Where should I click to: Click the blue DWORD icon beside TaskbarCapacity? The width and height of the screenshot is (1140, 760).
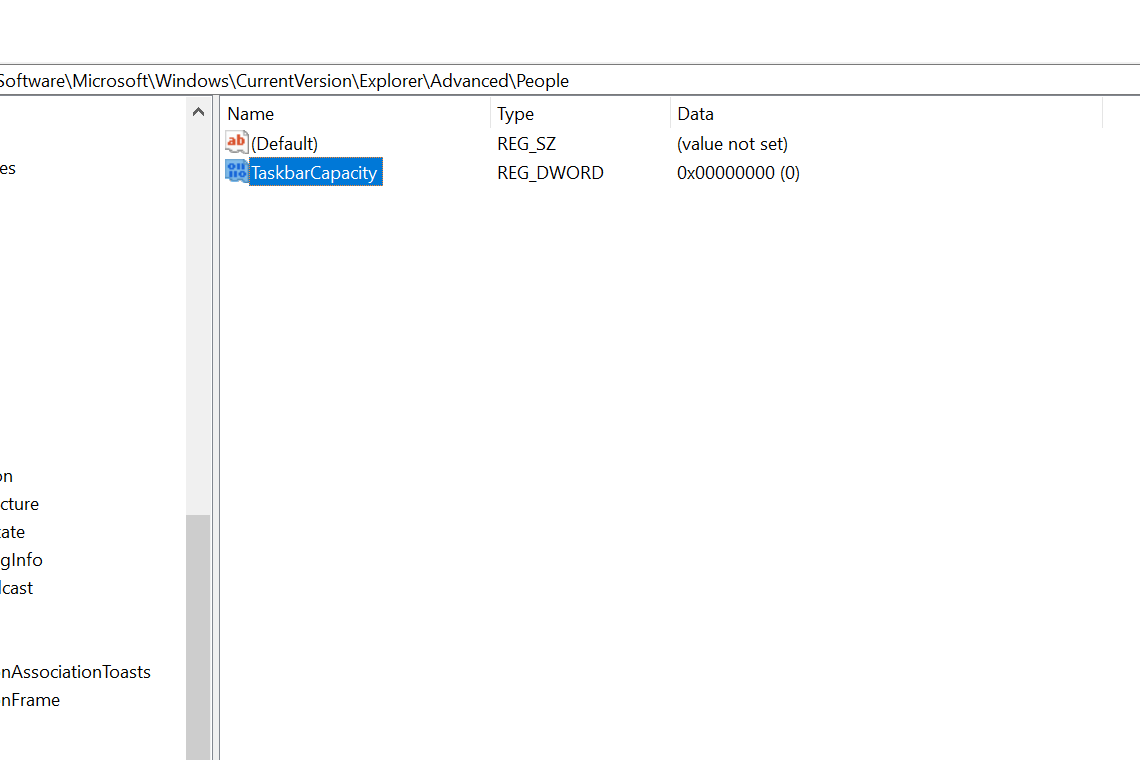point(236,171)
